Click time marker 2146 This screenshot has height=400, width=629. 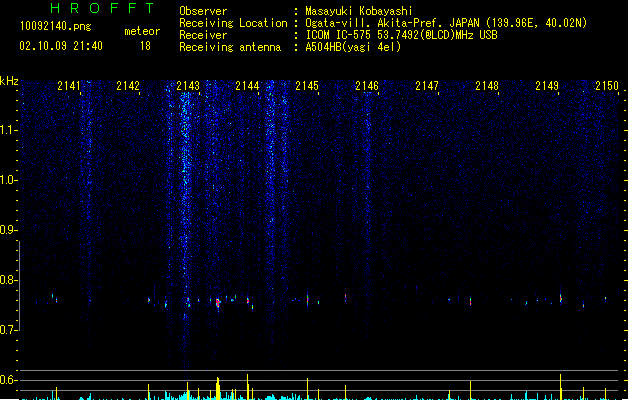367,86
